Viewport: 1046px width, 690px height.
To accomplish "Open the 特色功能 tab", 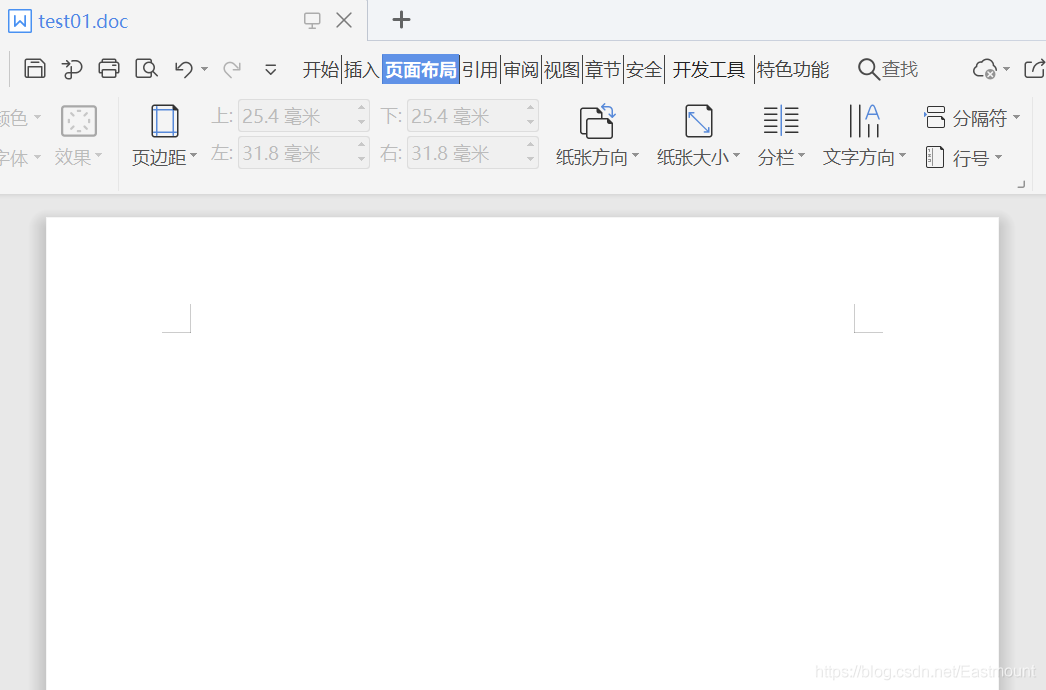I will [793, 69].
